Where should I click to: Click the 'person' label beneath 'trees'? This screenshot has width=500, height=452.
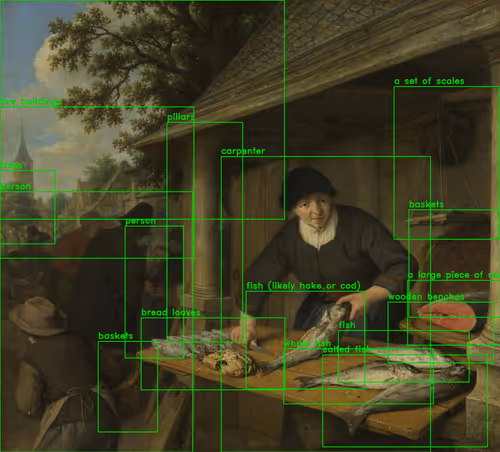pos(15,187)
